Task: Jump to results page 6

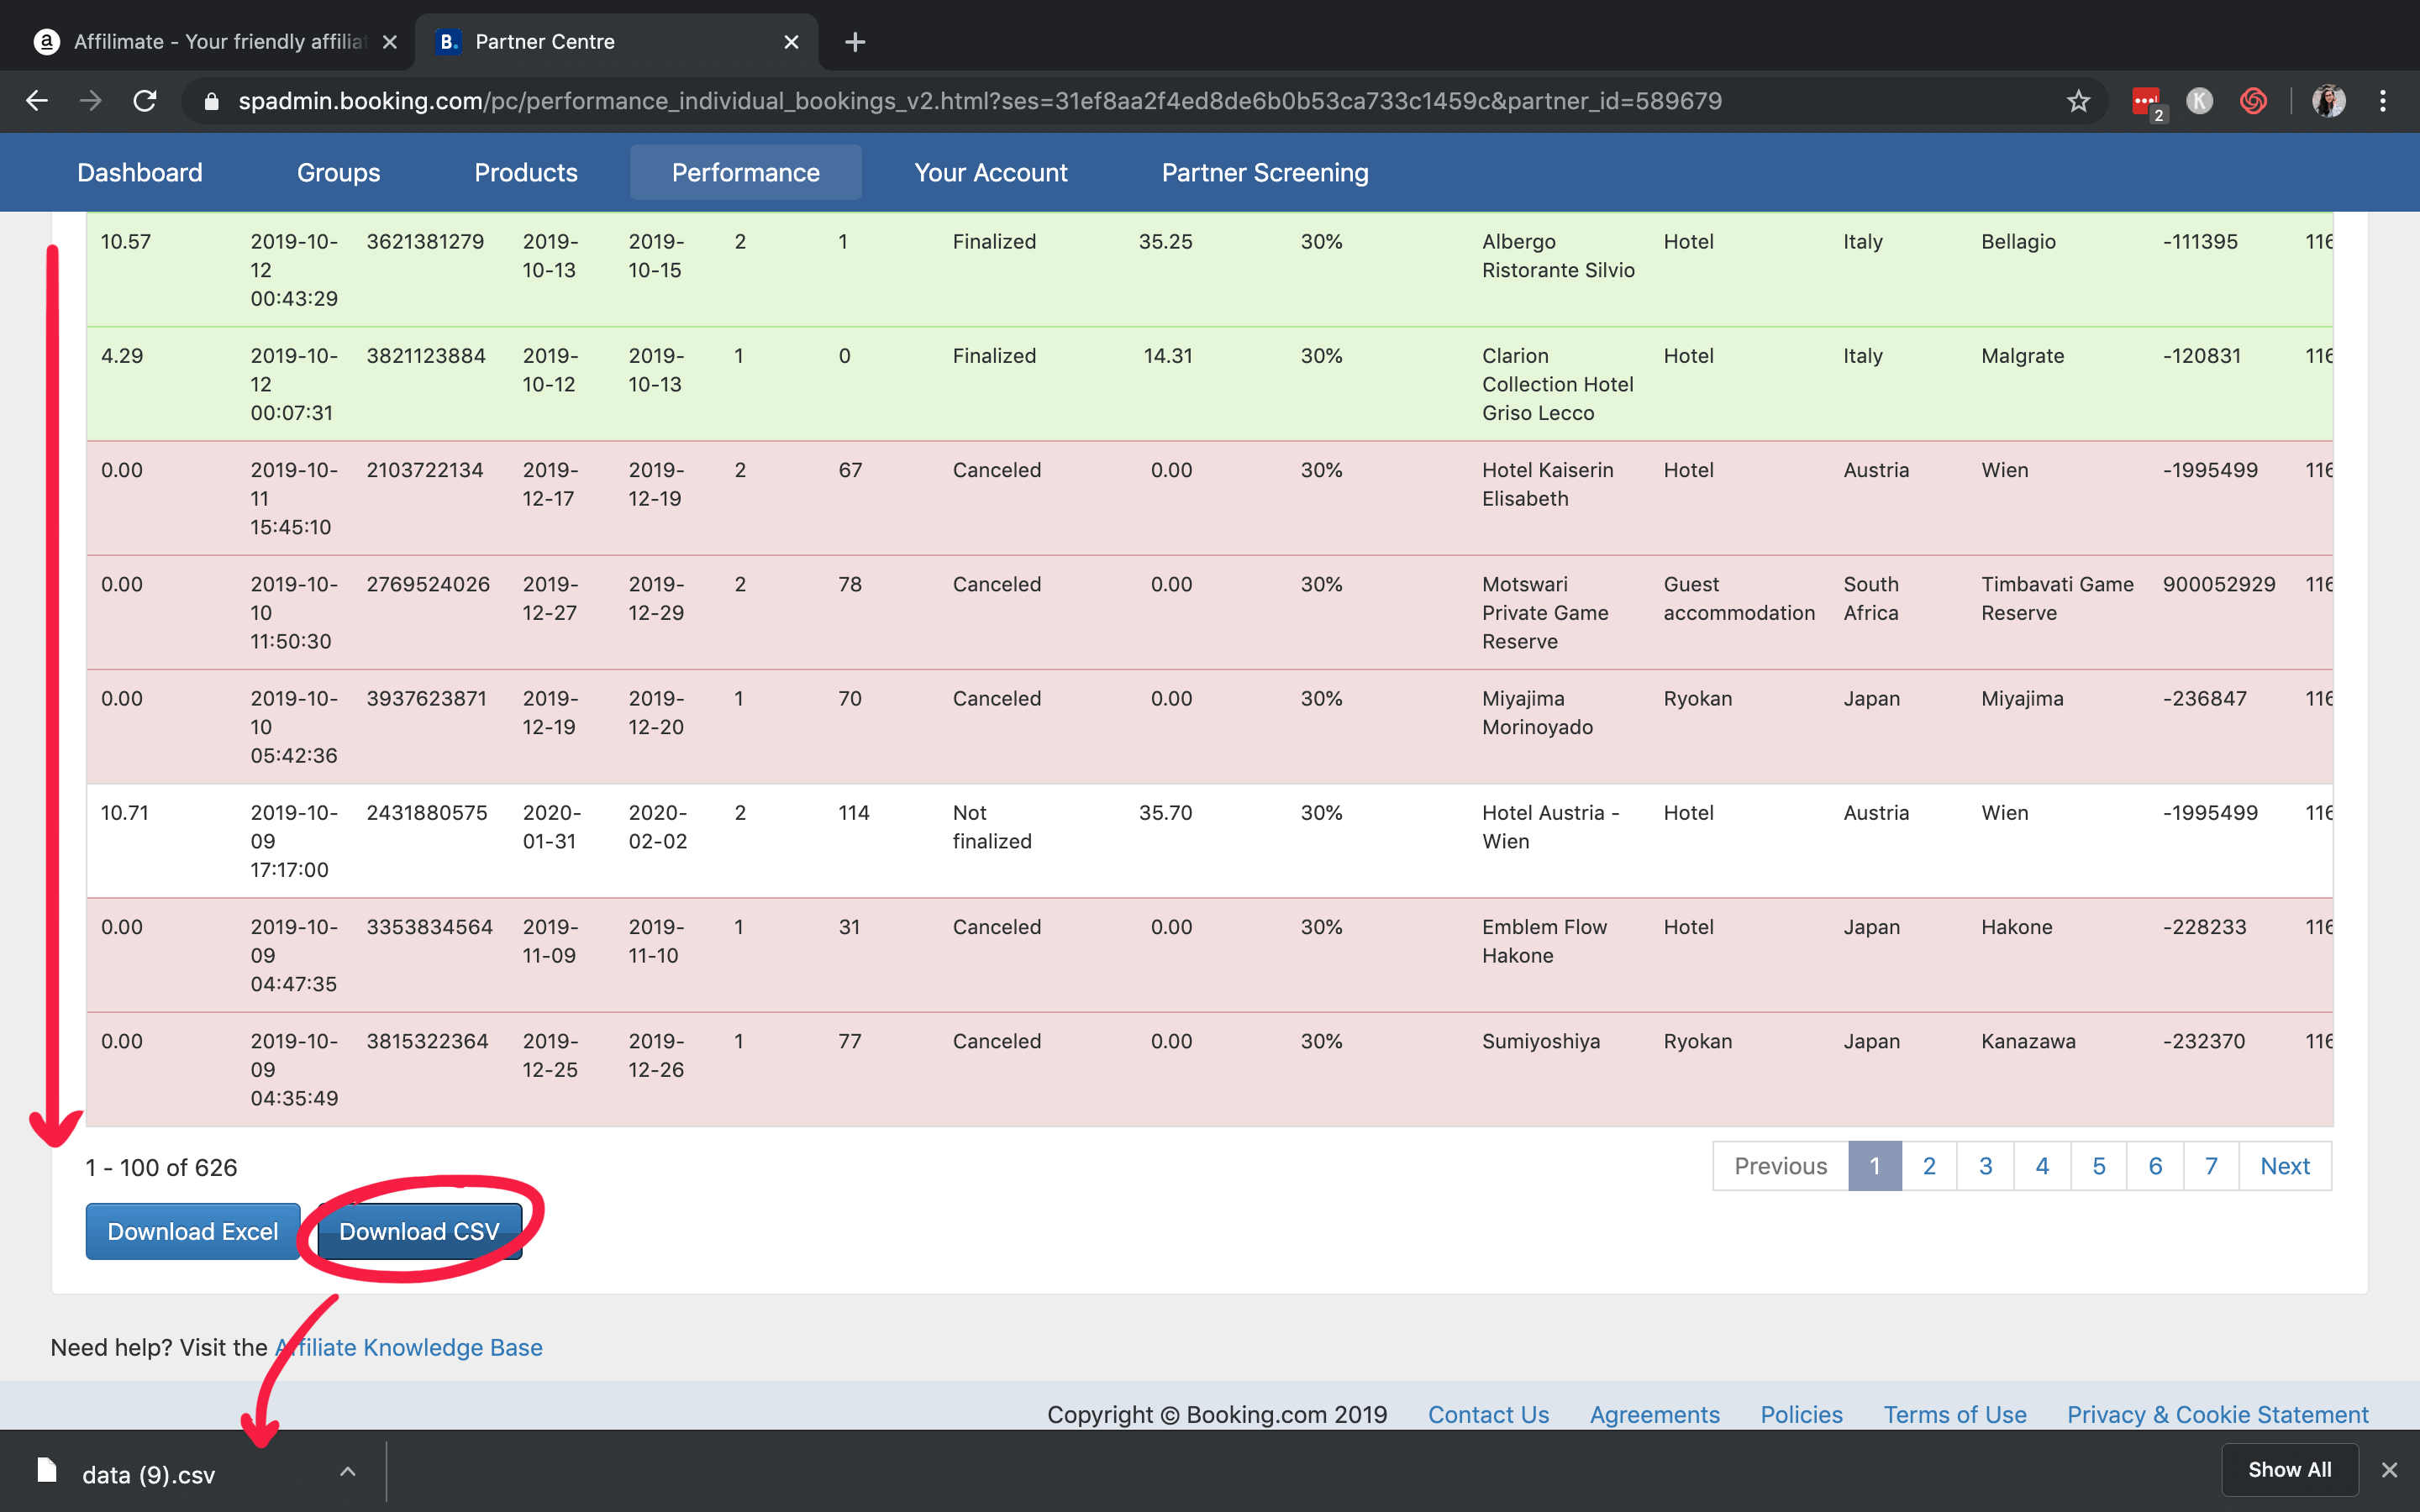Action: point(2155,1166)
